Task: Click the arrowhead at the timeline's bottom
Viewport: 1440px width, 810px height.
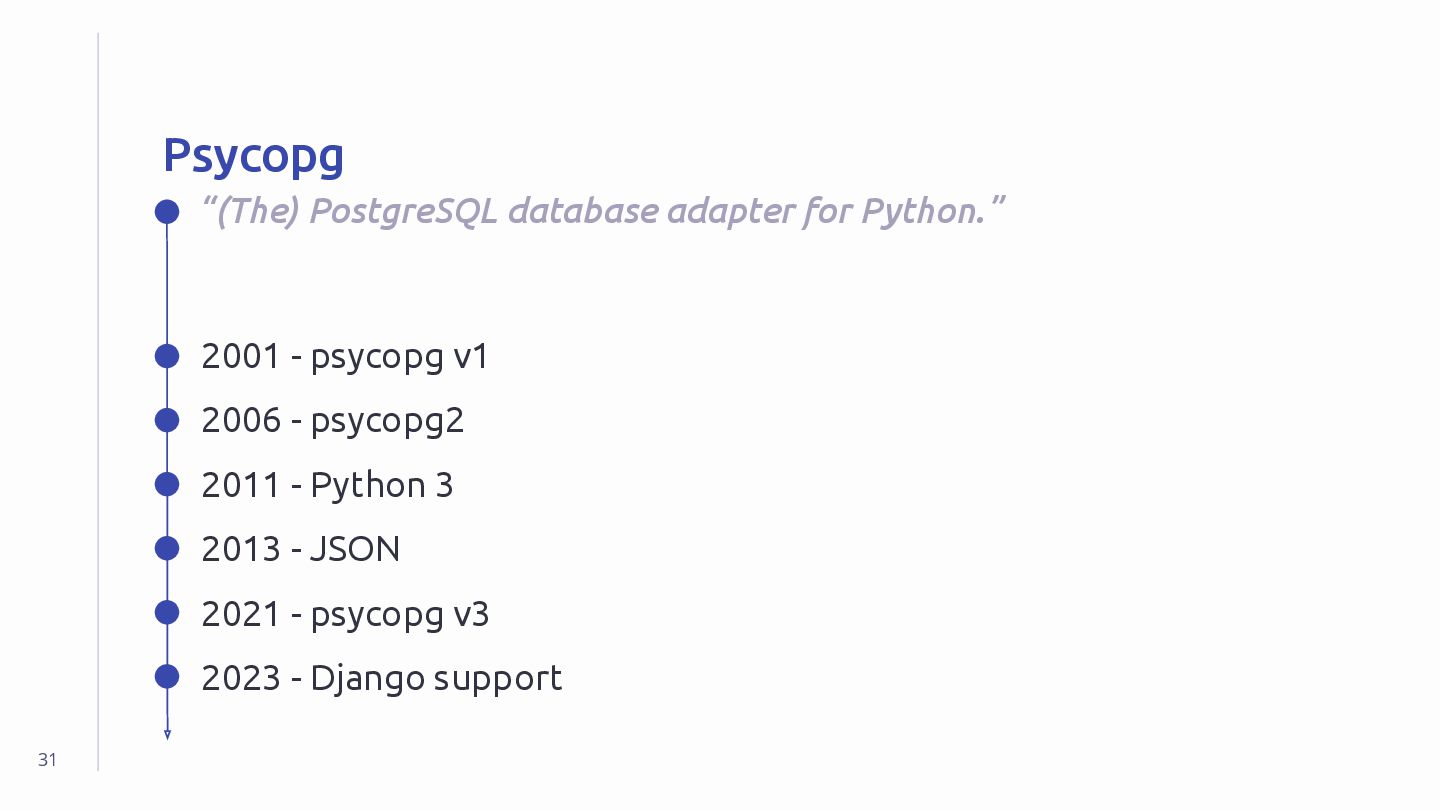Action: [167, 735]
